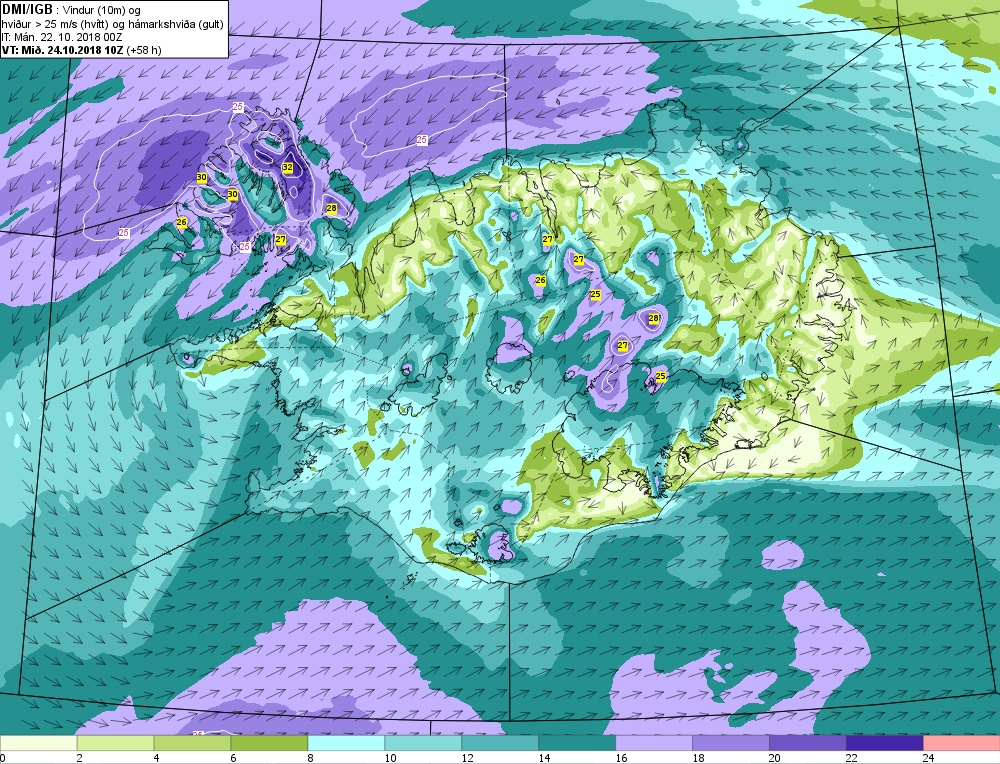Click the legend scale value 18
Image resolution: width=1000 pixels, height=764 pixels.
(x=698, y=758)
